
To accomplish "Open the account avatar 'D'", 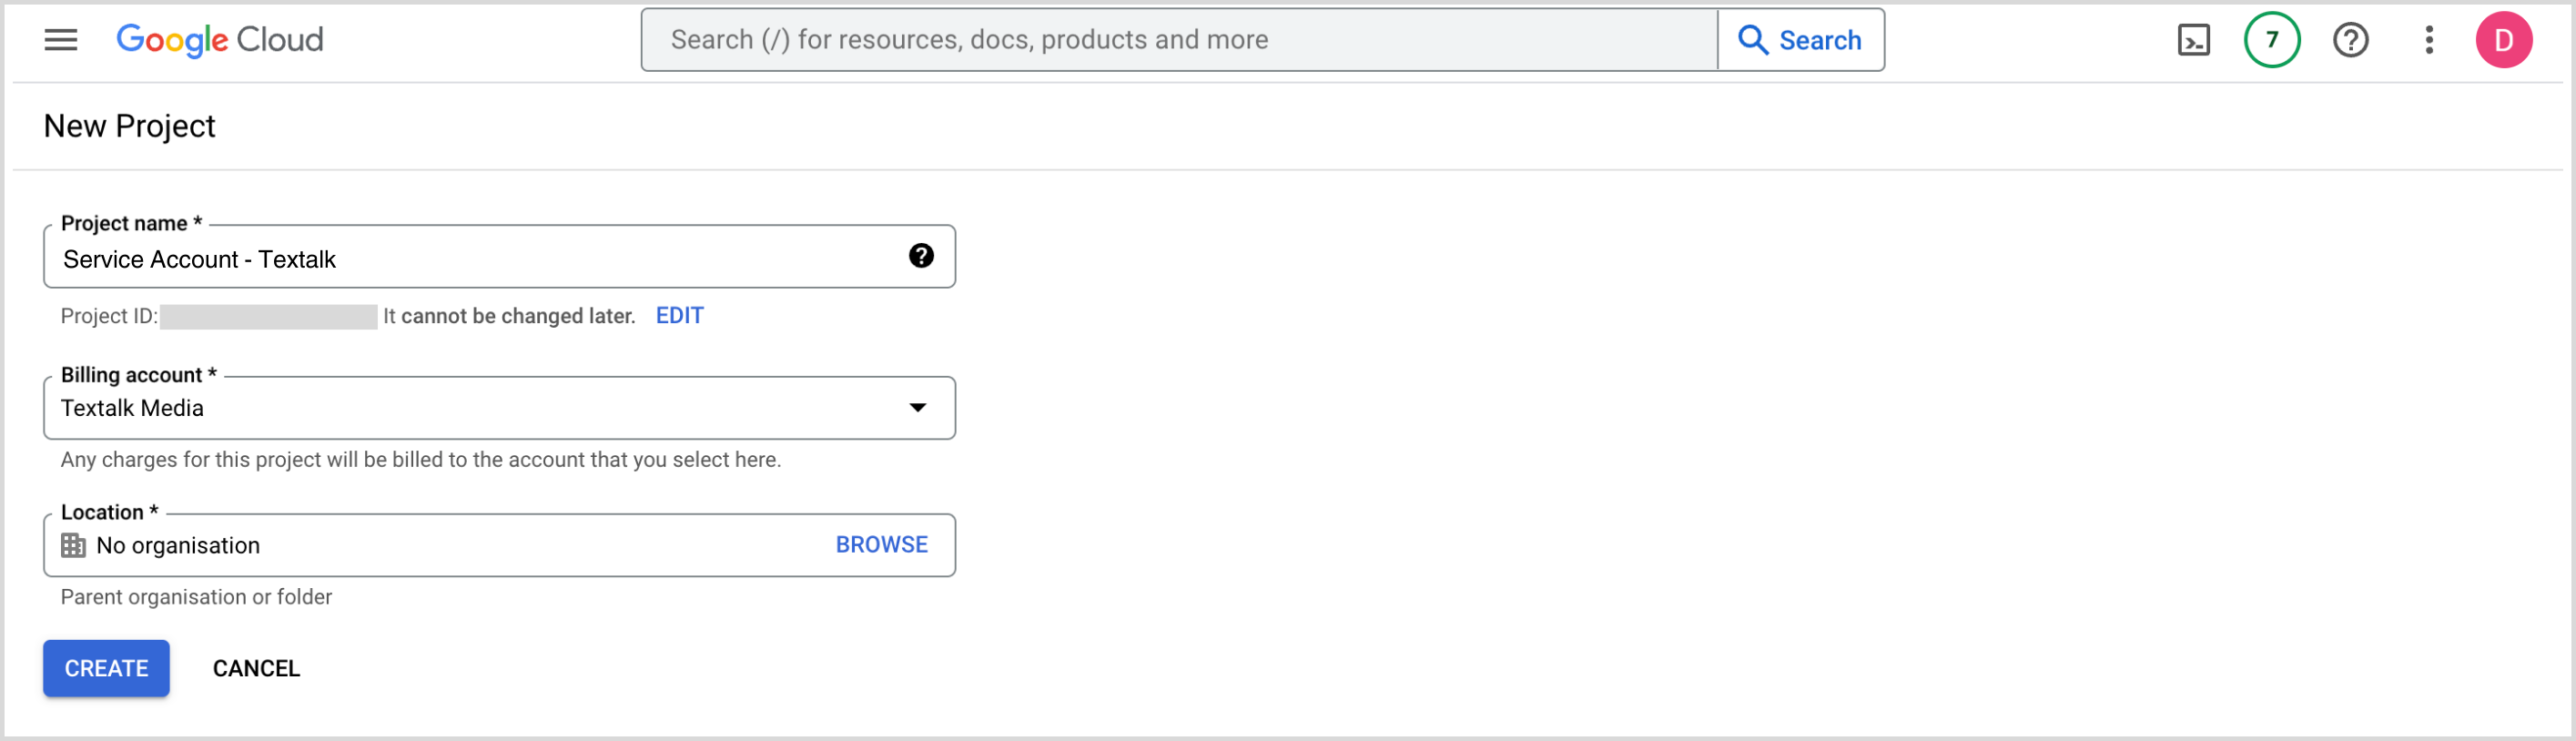I will click(x=2503, y=40).
